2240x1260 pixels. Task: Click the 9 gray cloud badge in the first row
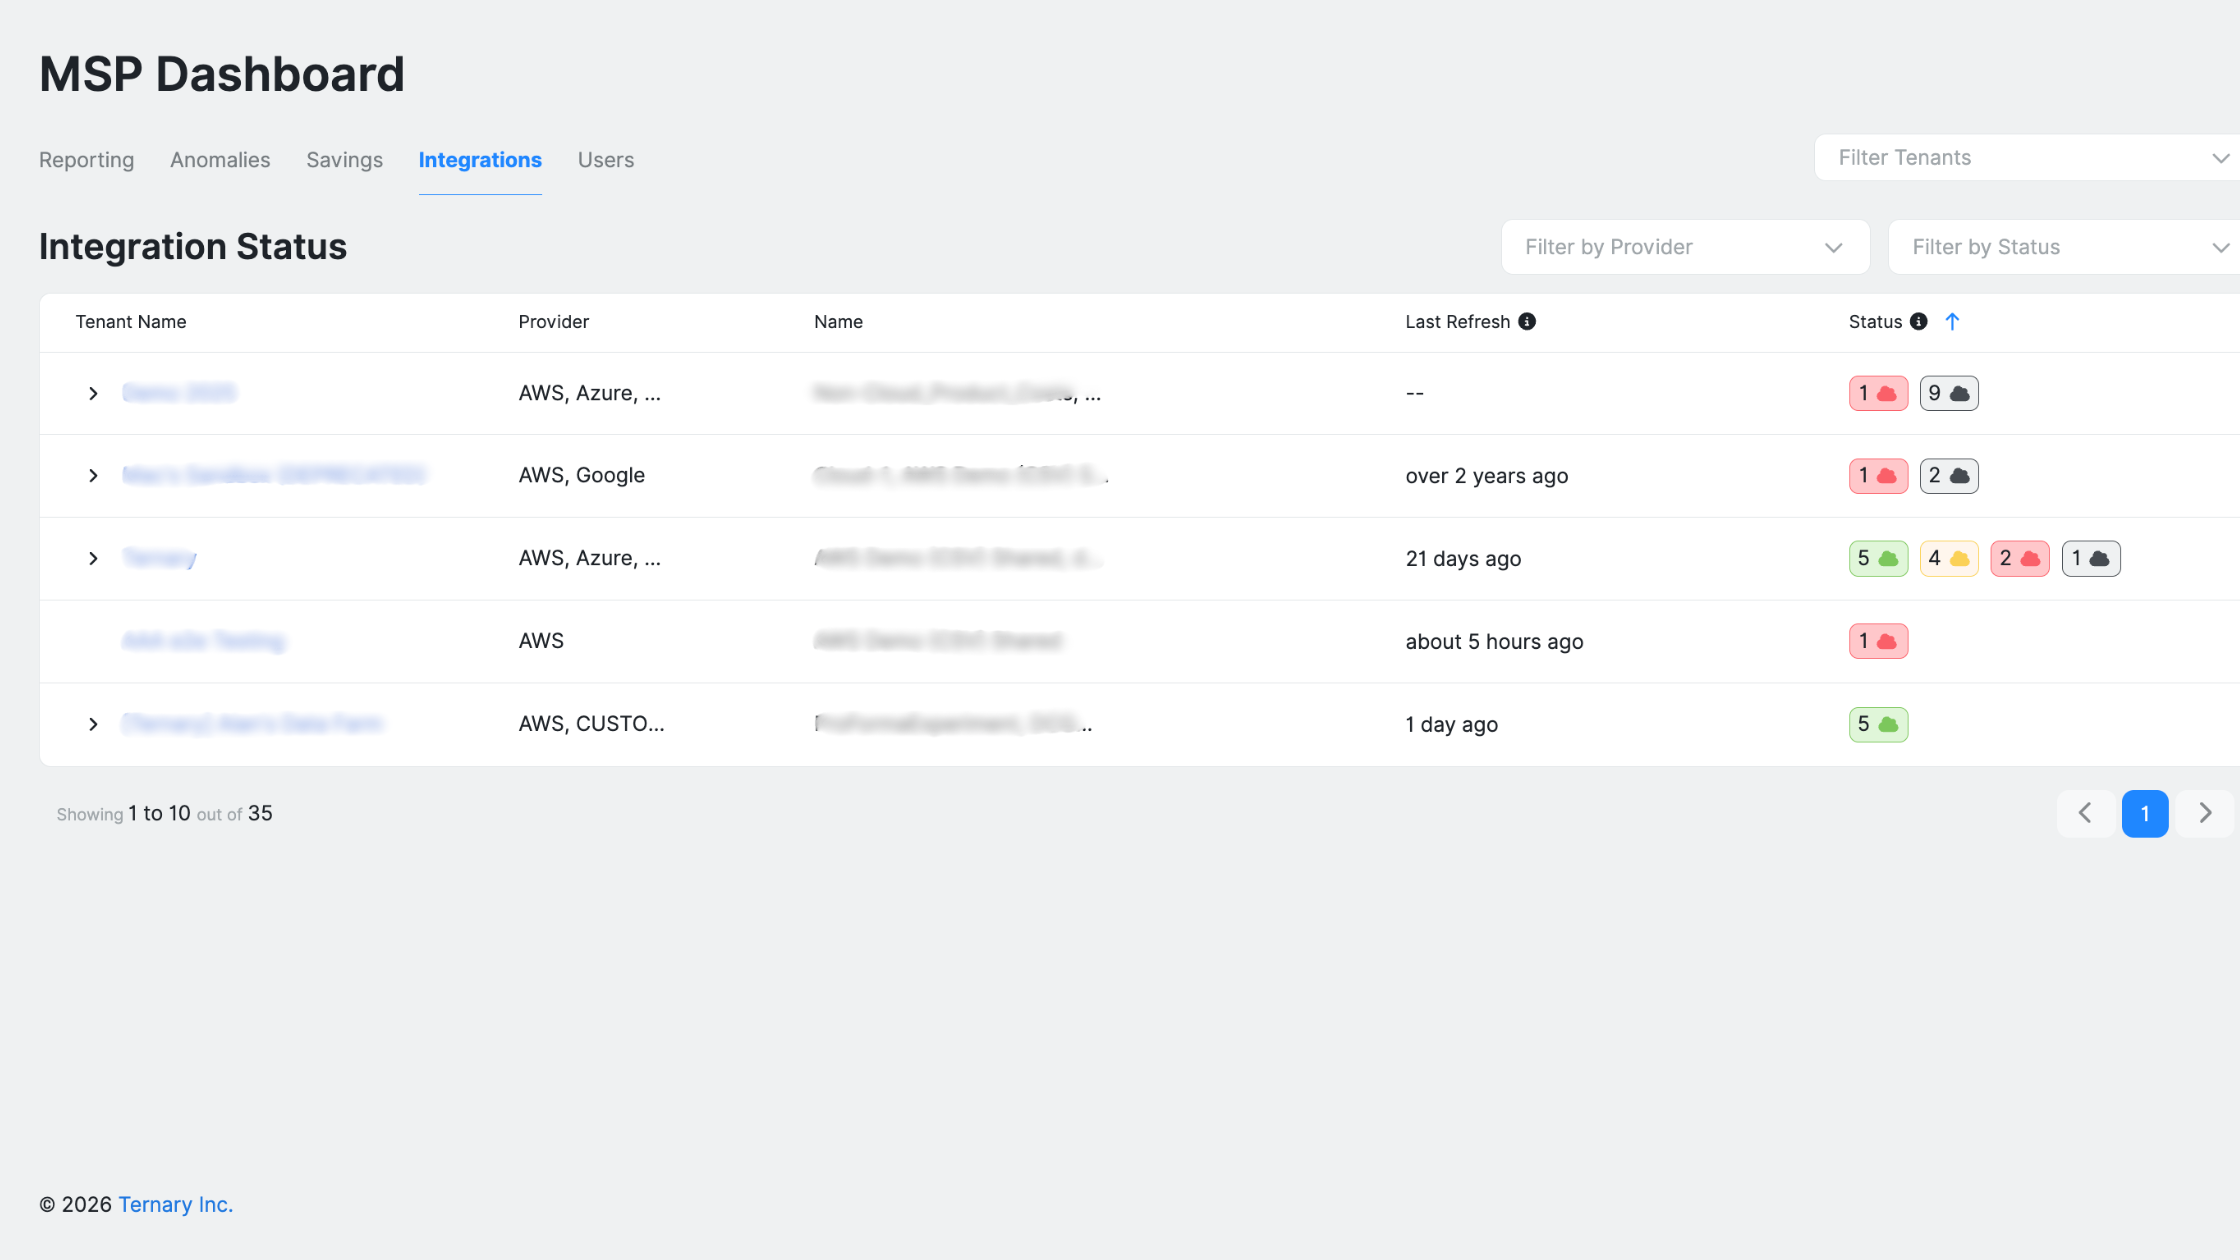coord(1948,393)
